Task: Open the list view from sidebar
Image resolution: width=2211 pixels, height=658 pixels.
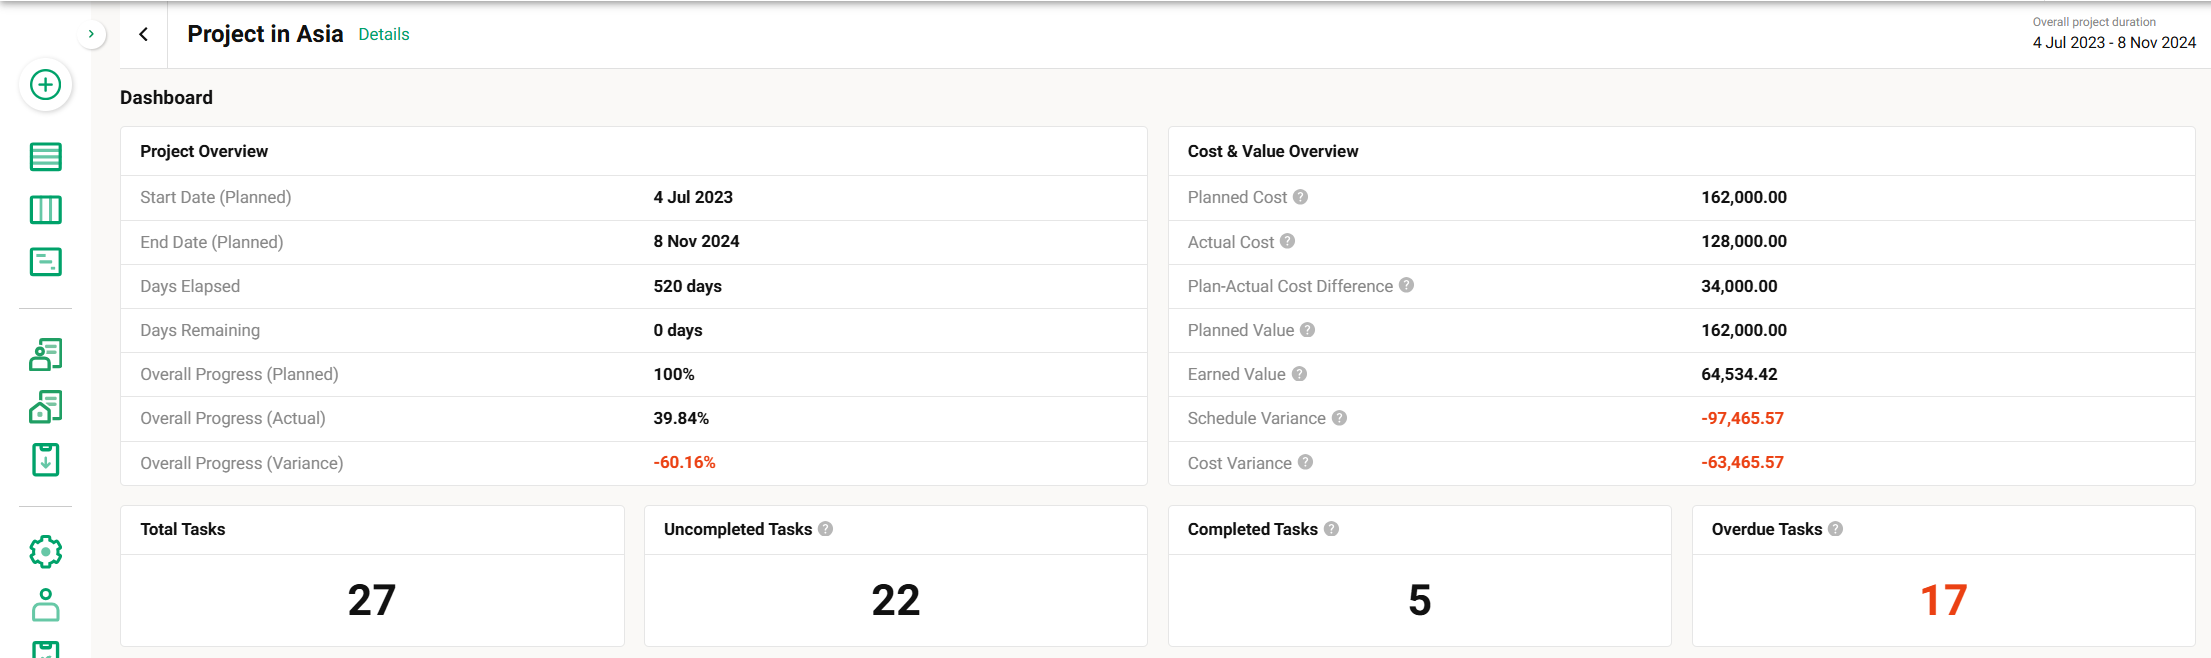Action: (45, 157)
